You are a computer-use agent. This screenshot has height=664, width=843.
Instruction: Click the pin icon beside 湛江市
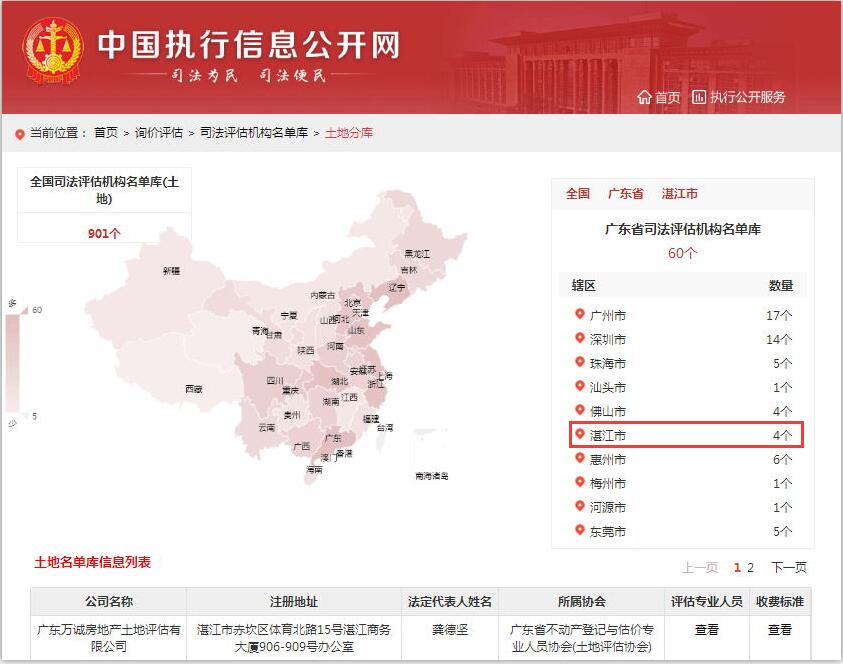(580, 434)
